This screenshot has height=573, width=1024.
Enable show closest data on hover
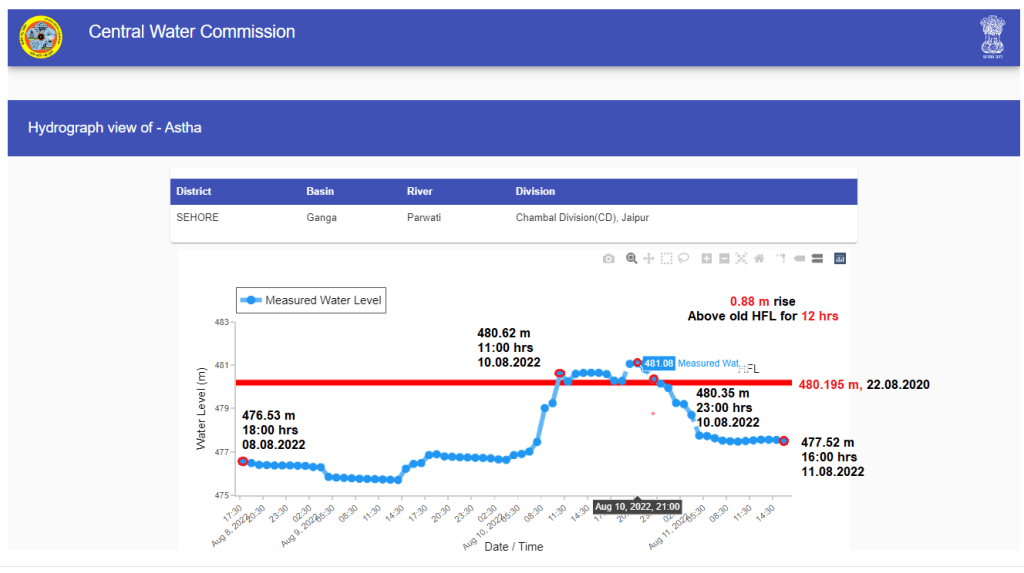(799, 258)
